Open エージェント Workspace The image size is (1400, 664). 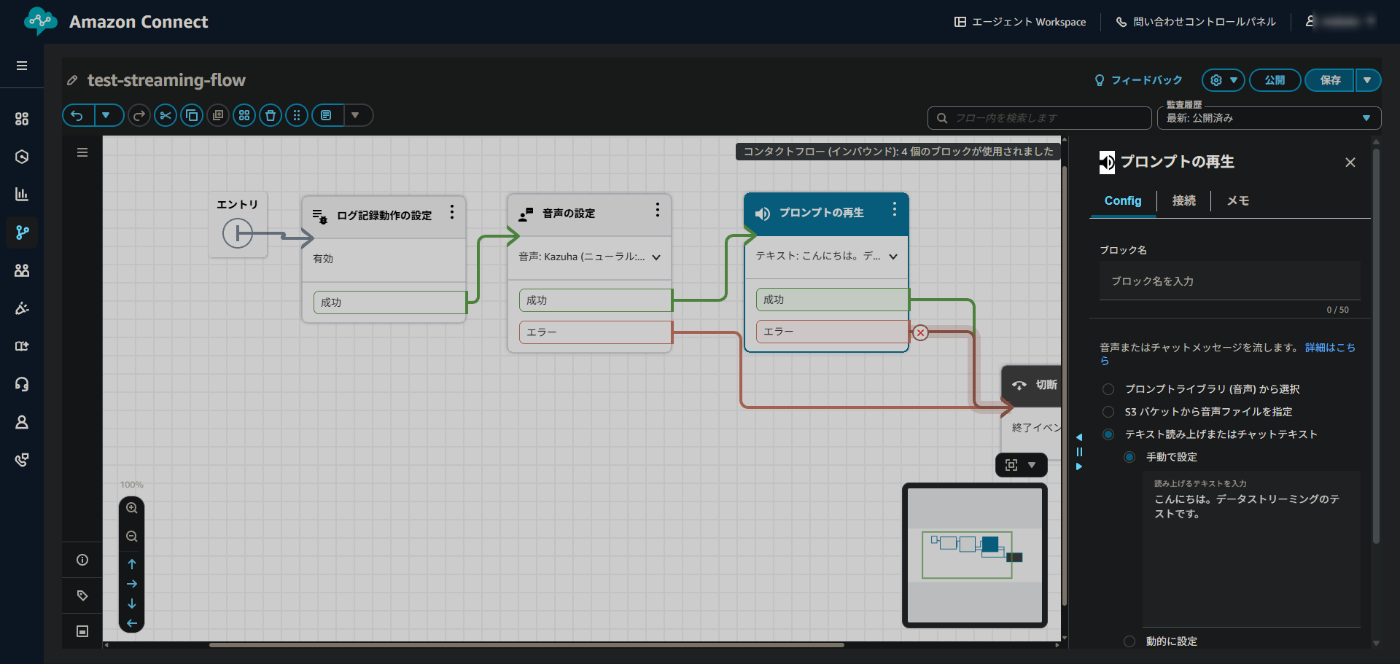(1020, 22)
